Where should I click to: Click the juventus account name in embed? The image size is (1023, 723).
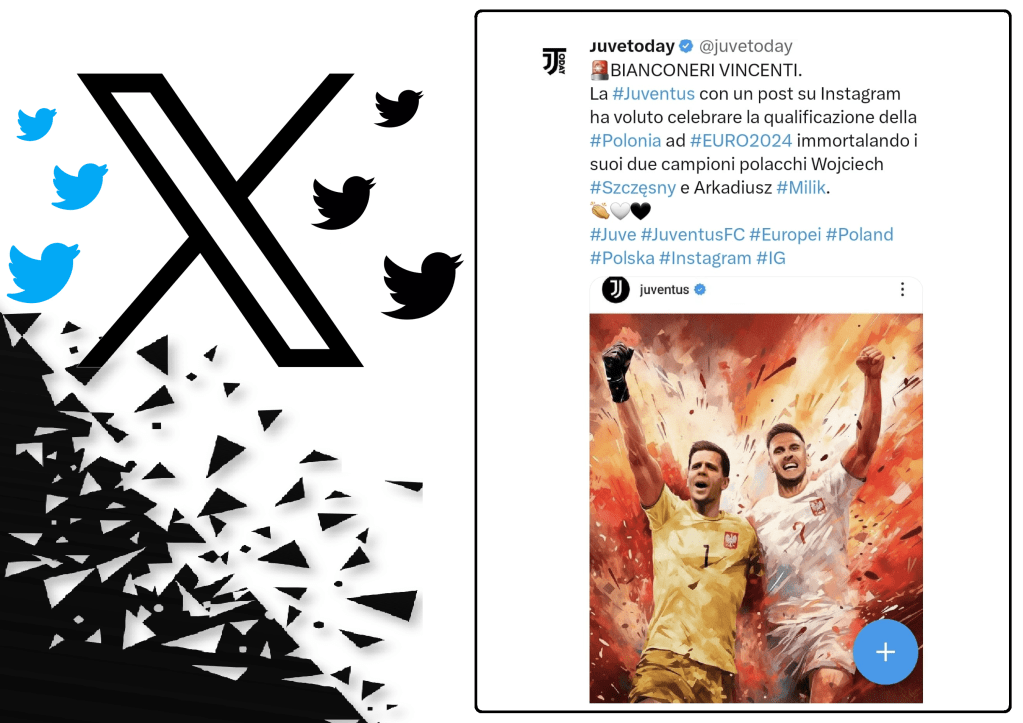pos(664,290)
